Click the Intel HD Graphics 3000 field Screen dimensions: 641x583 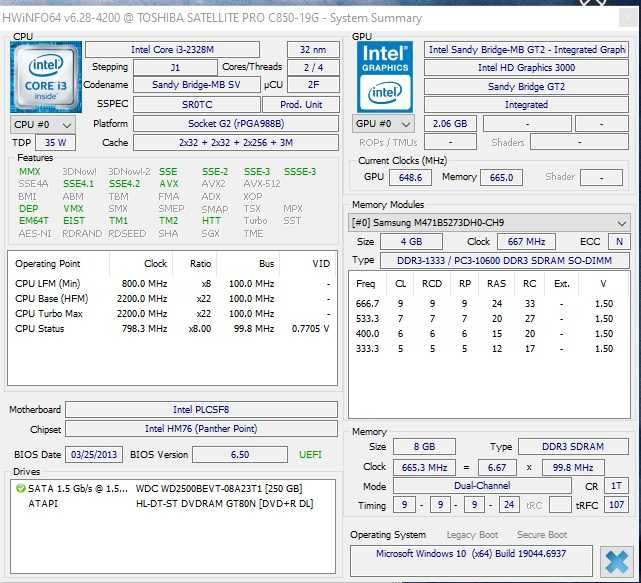526,67
